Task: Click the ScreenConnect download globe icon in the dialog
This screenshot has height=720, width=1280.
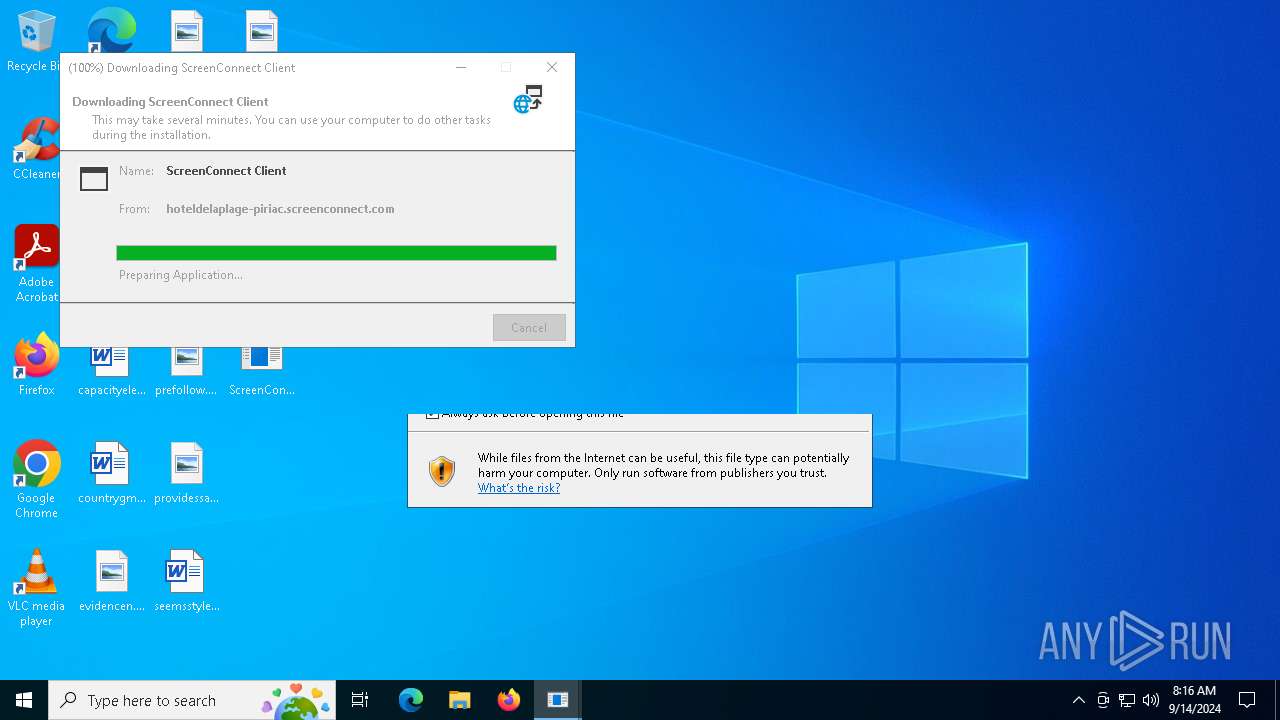Action: pos(528,99)
